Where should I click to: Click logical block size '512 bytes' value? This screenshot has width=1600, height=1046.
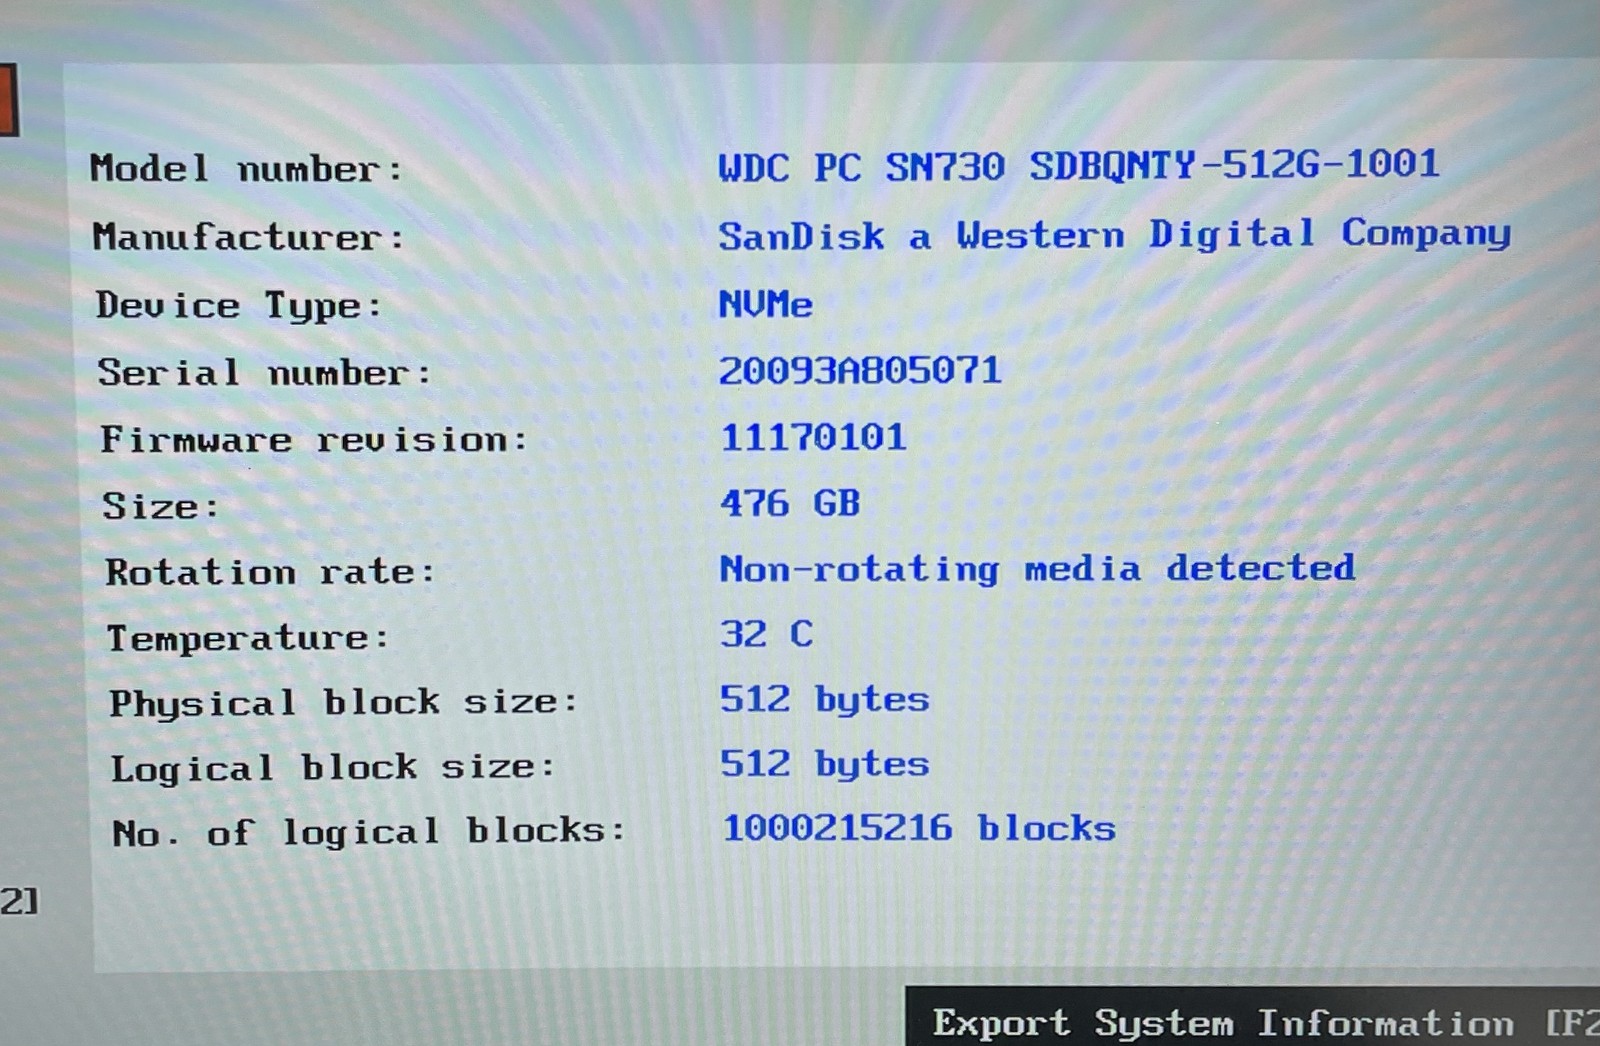[x=825, y=764]
